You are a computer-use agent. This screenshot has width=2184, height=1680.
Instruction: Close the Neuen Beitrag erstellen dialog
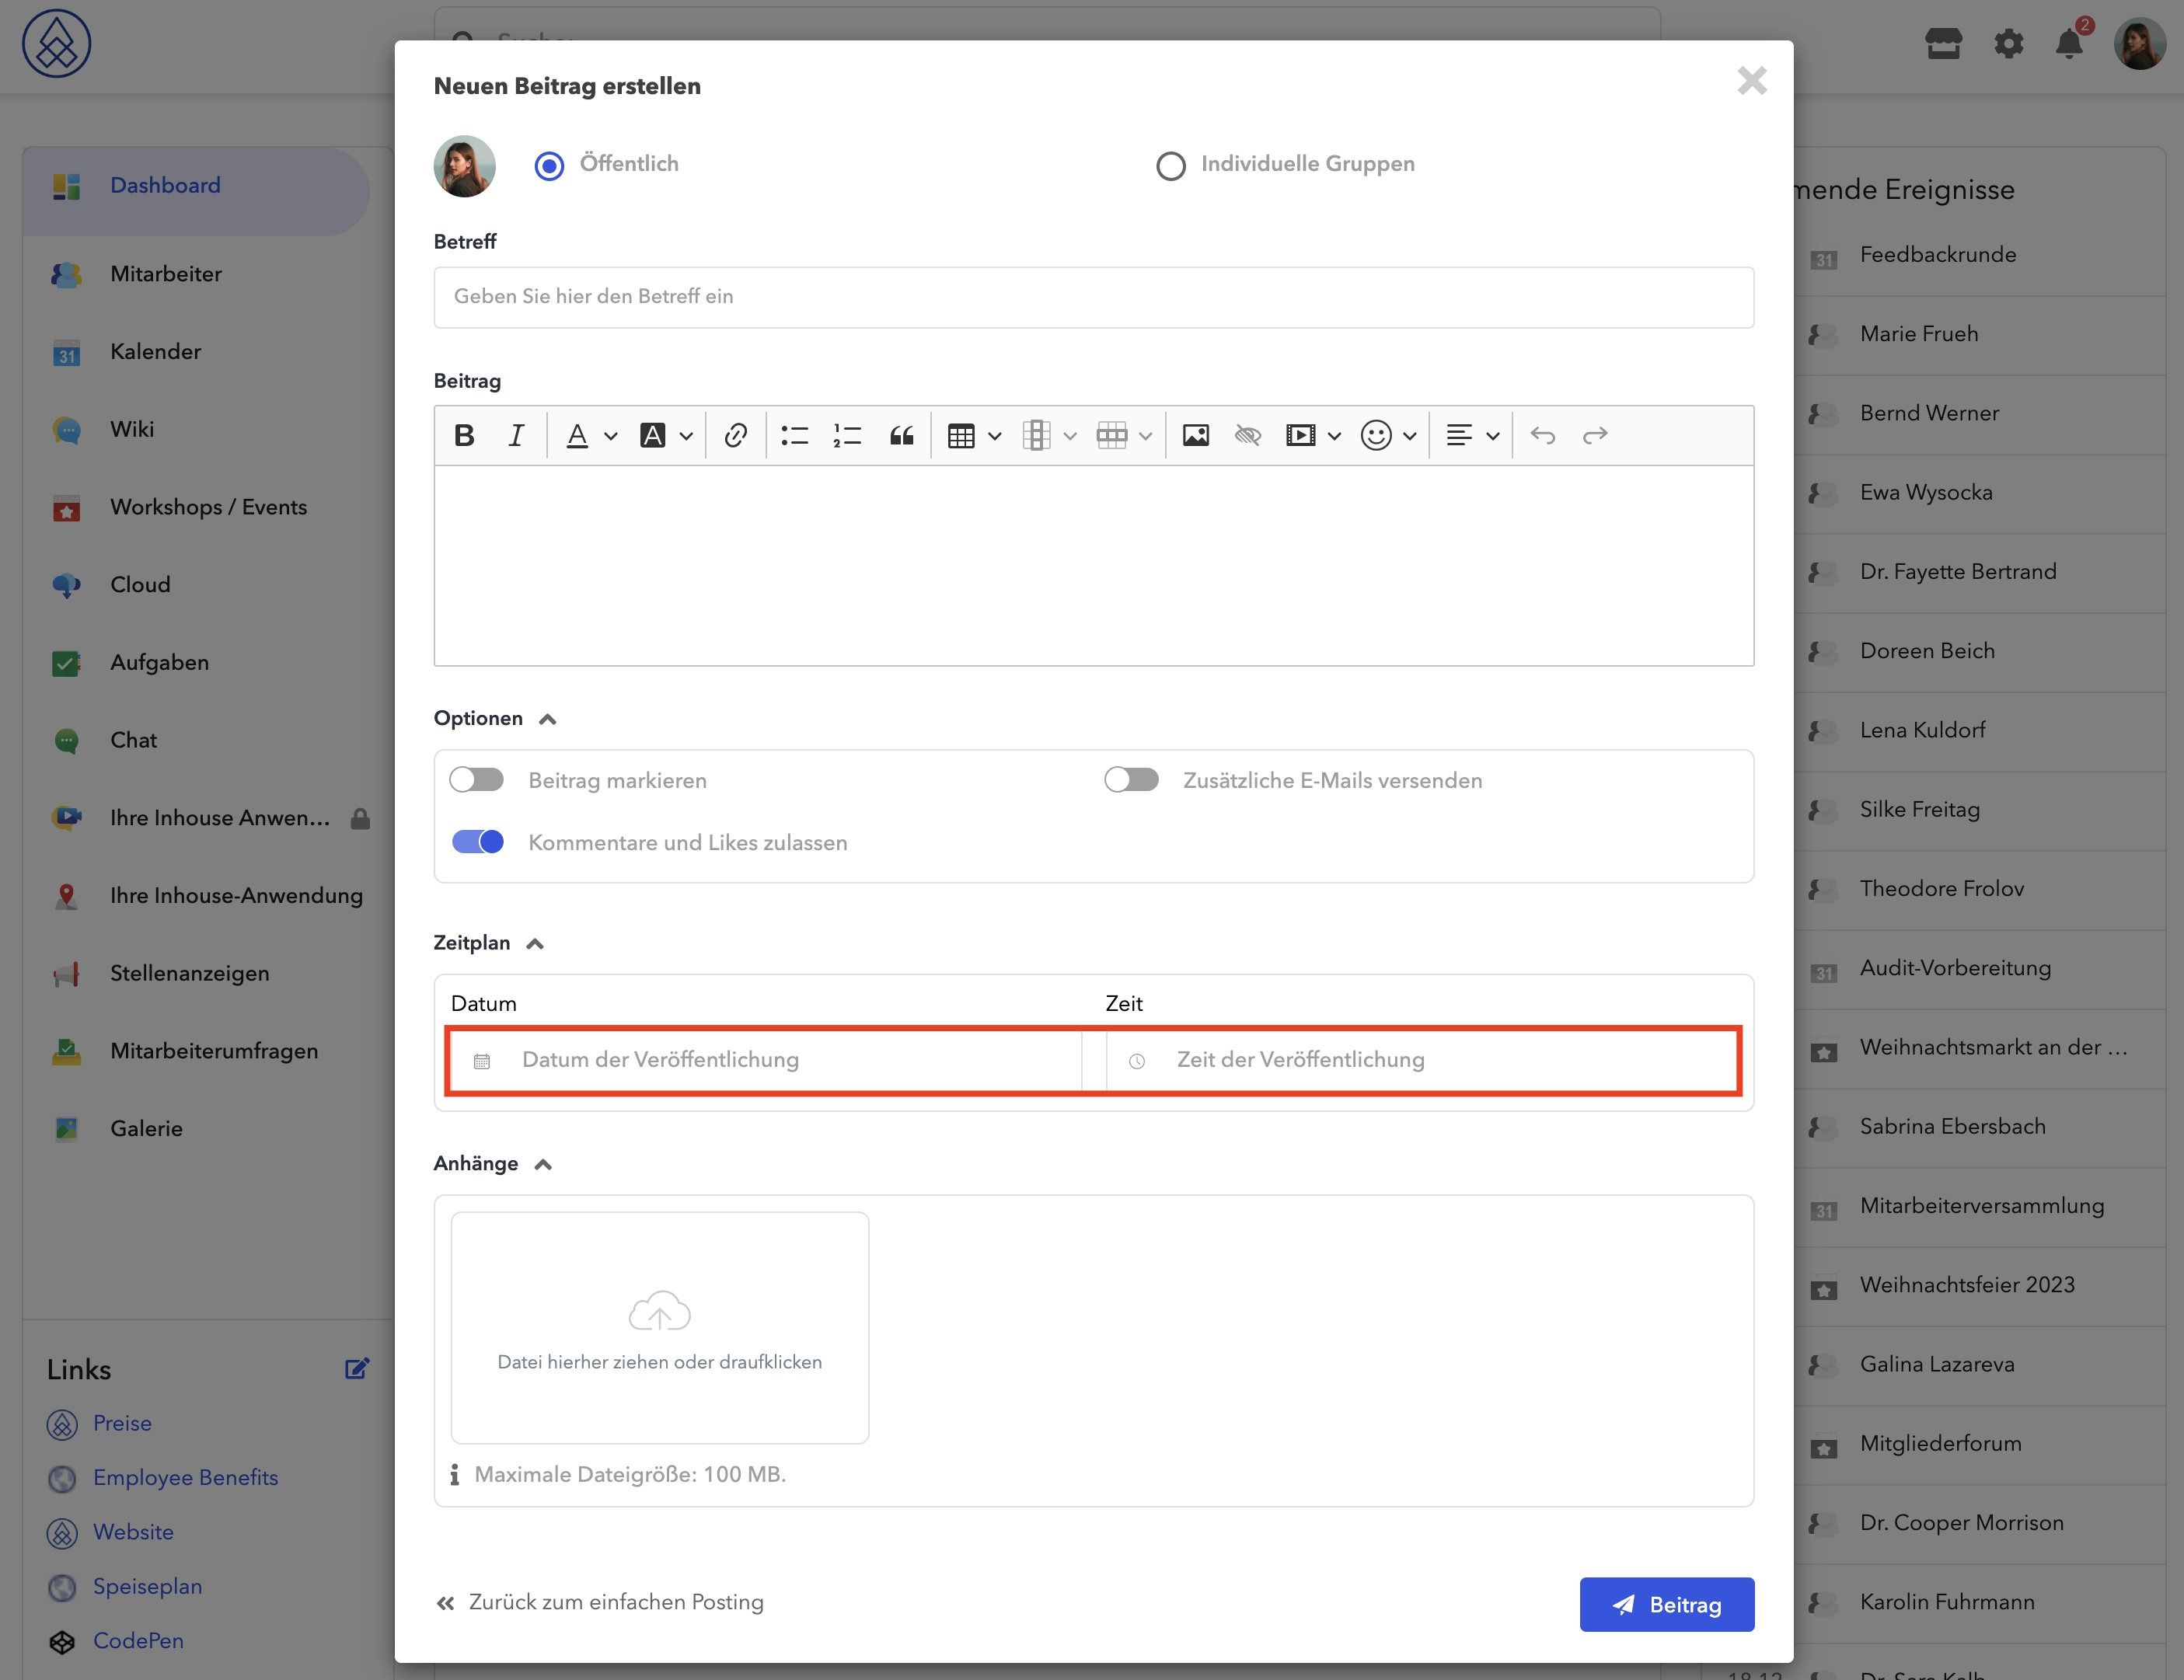[1752, 80]
